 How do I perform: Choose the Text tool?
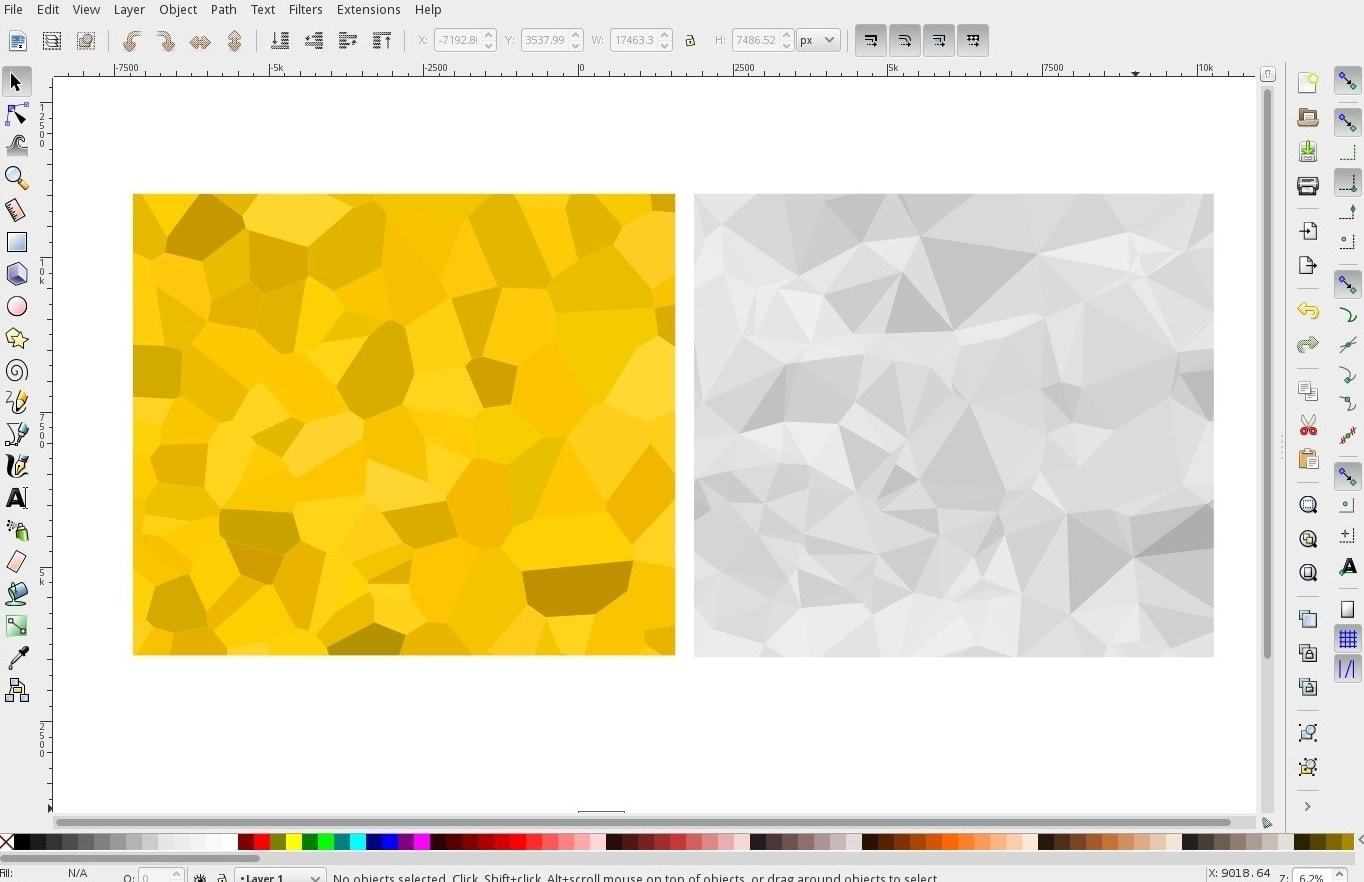[x=16, y=497]
